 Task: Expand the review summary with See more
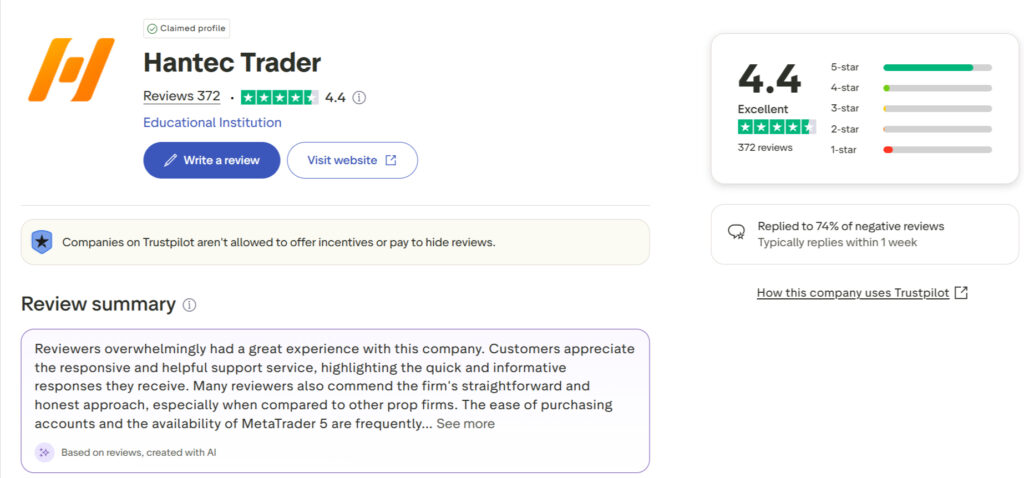coord(465,424)
